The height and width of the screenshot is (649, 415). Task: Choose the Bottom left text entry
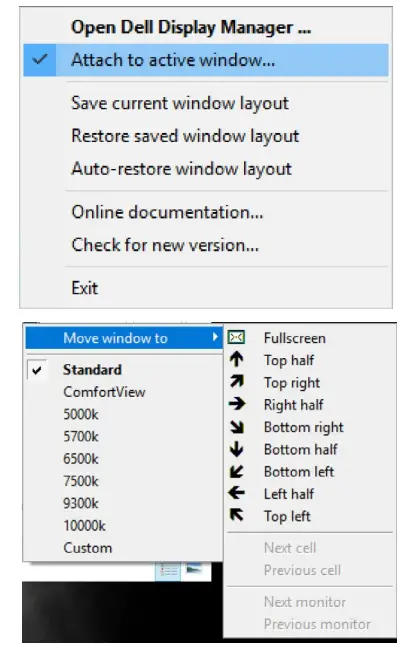coord(299,472)
